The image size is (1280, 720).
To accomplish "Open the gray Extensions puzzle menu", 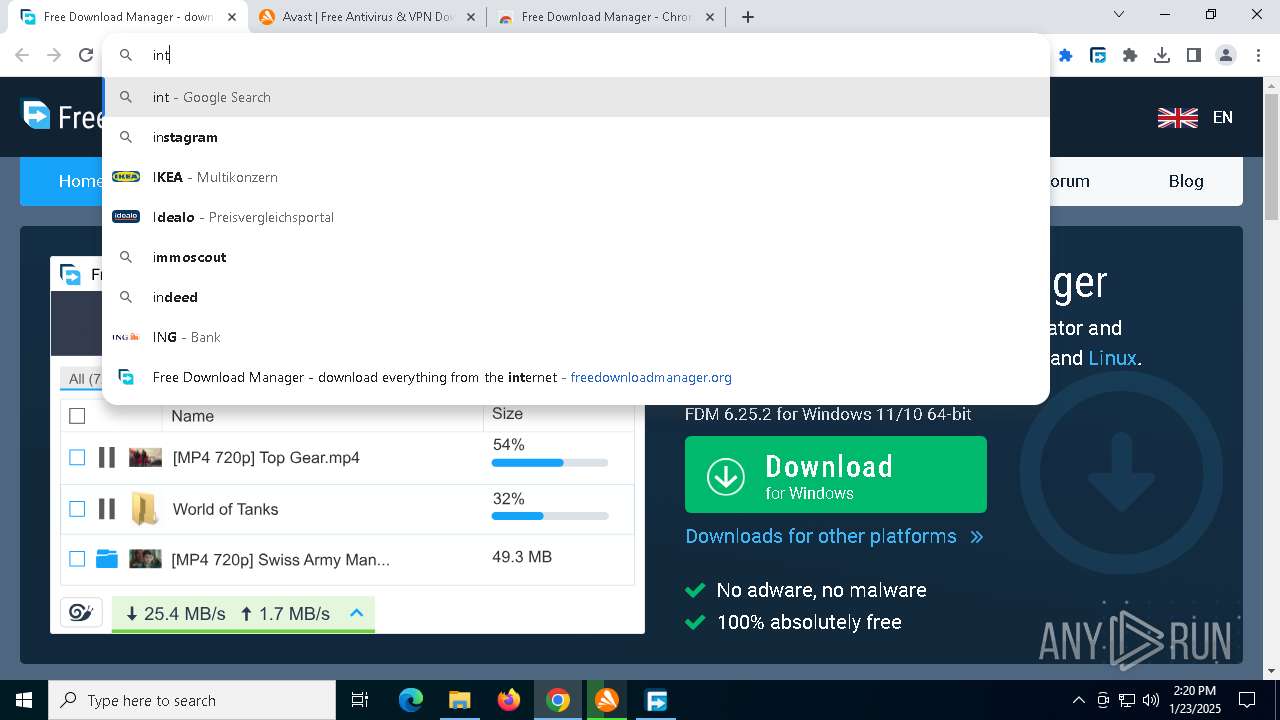I will coord(1130,55).
